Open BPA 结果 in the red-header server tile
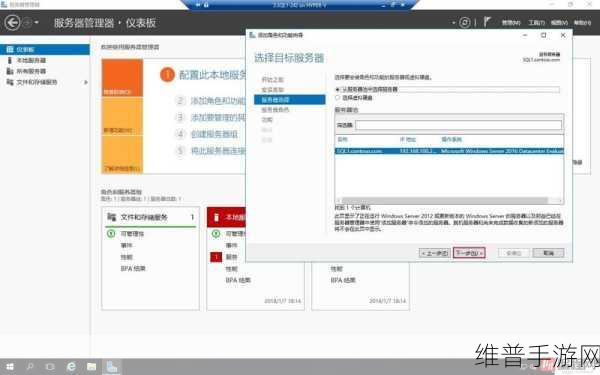The image size is (600, 375). pos(238,280)
